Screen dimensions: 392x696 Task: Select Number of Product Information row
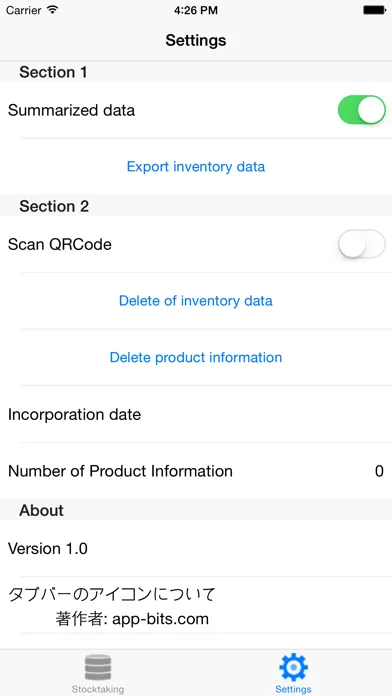(x=196, y=471)
